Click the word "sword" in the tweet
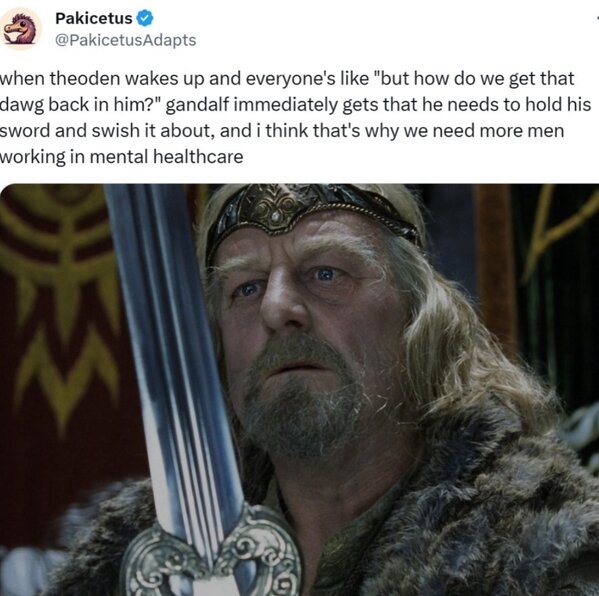 tap(24, 131)
